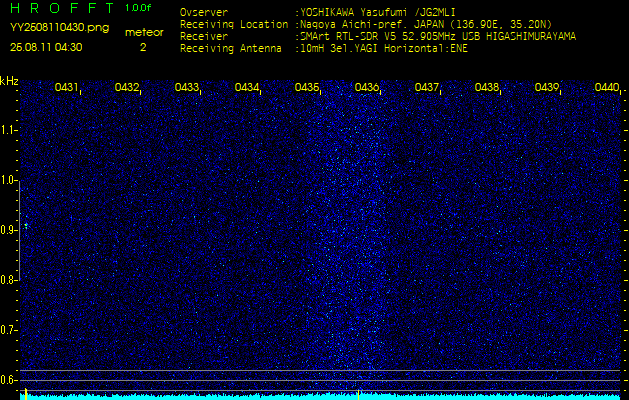
Task: Click the date stamp 25.08.11 04:30
Action: [x=46, y=47]
